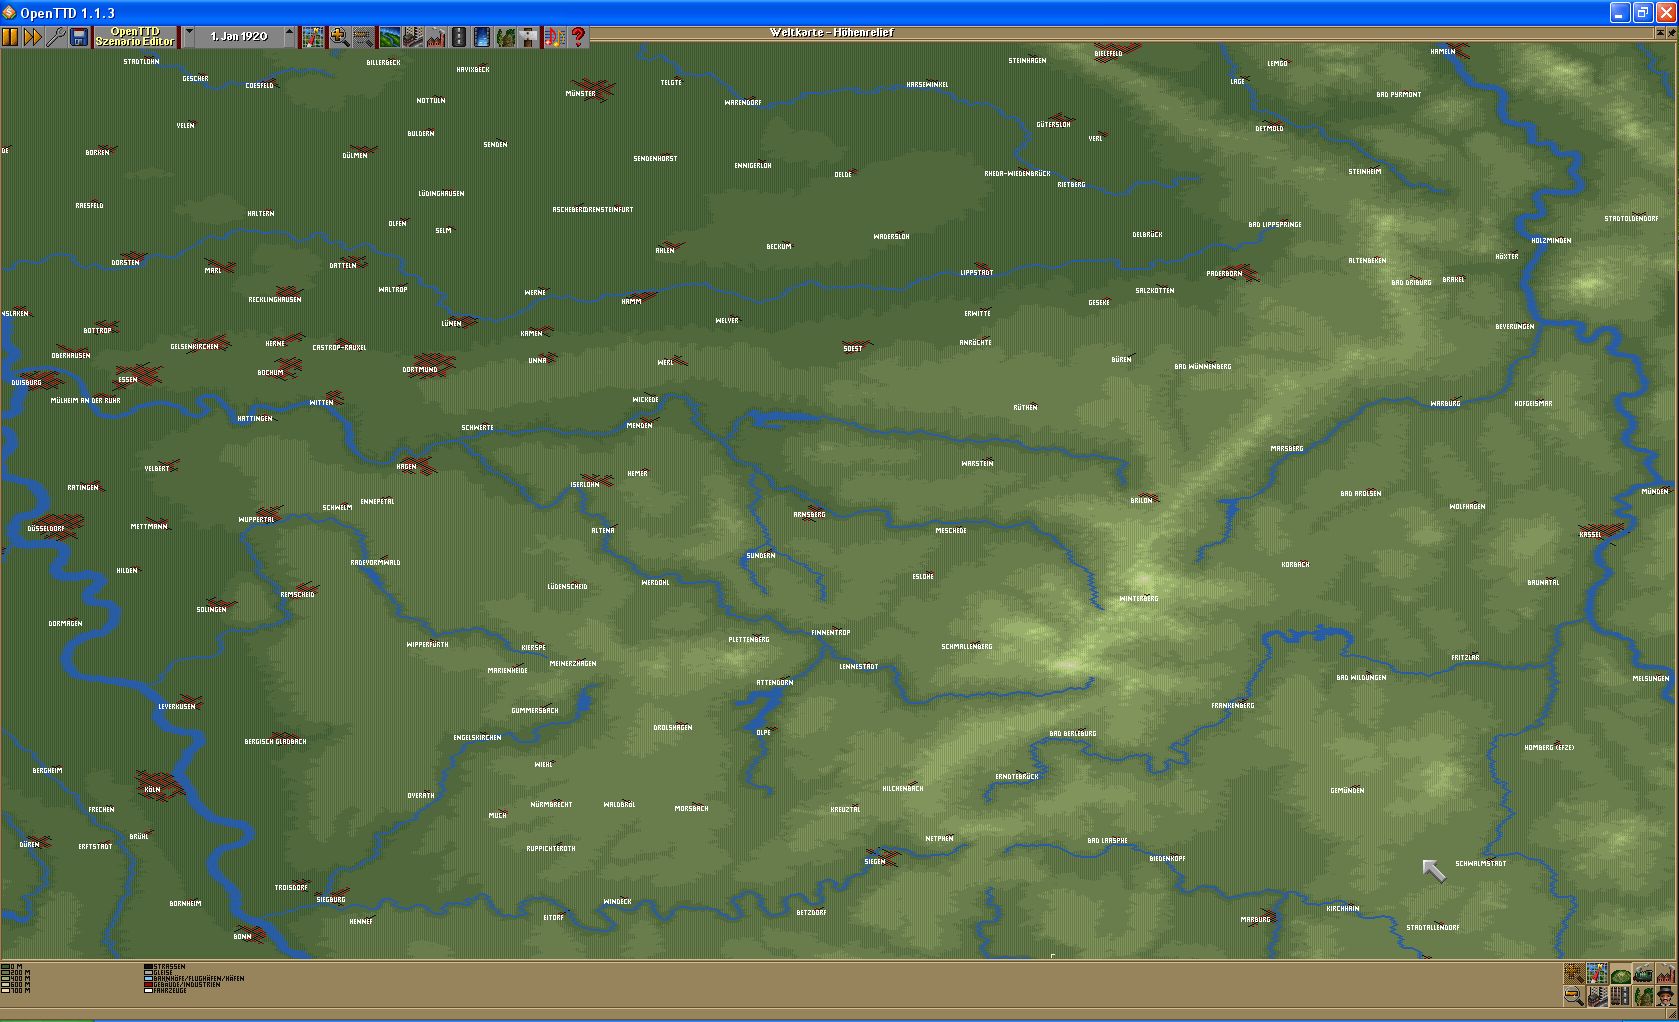Image resolution: width=1679 pixels, height=1022 pixels.
Task: Show map owners via top-hat man icon
Action: tap(1664, 996)
